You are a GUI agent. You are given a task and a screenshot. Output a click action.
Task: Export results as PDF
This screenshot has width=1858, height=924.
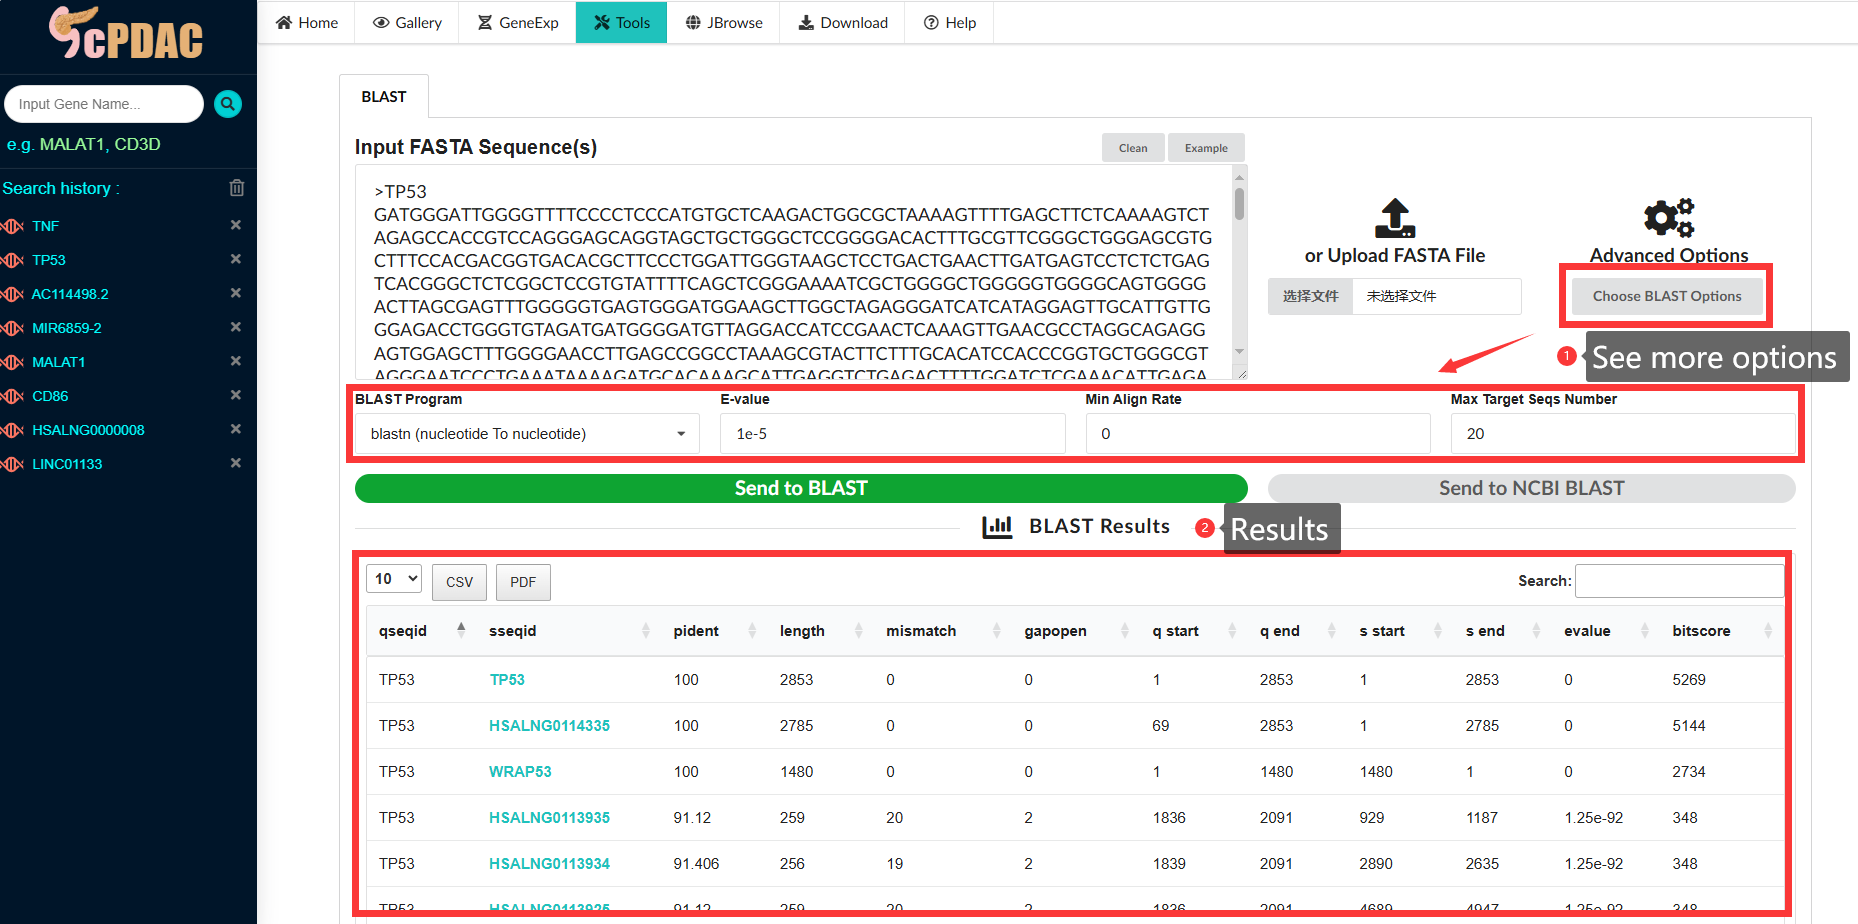(x=523, y=582)
